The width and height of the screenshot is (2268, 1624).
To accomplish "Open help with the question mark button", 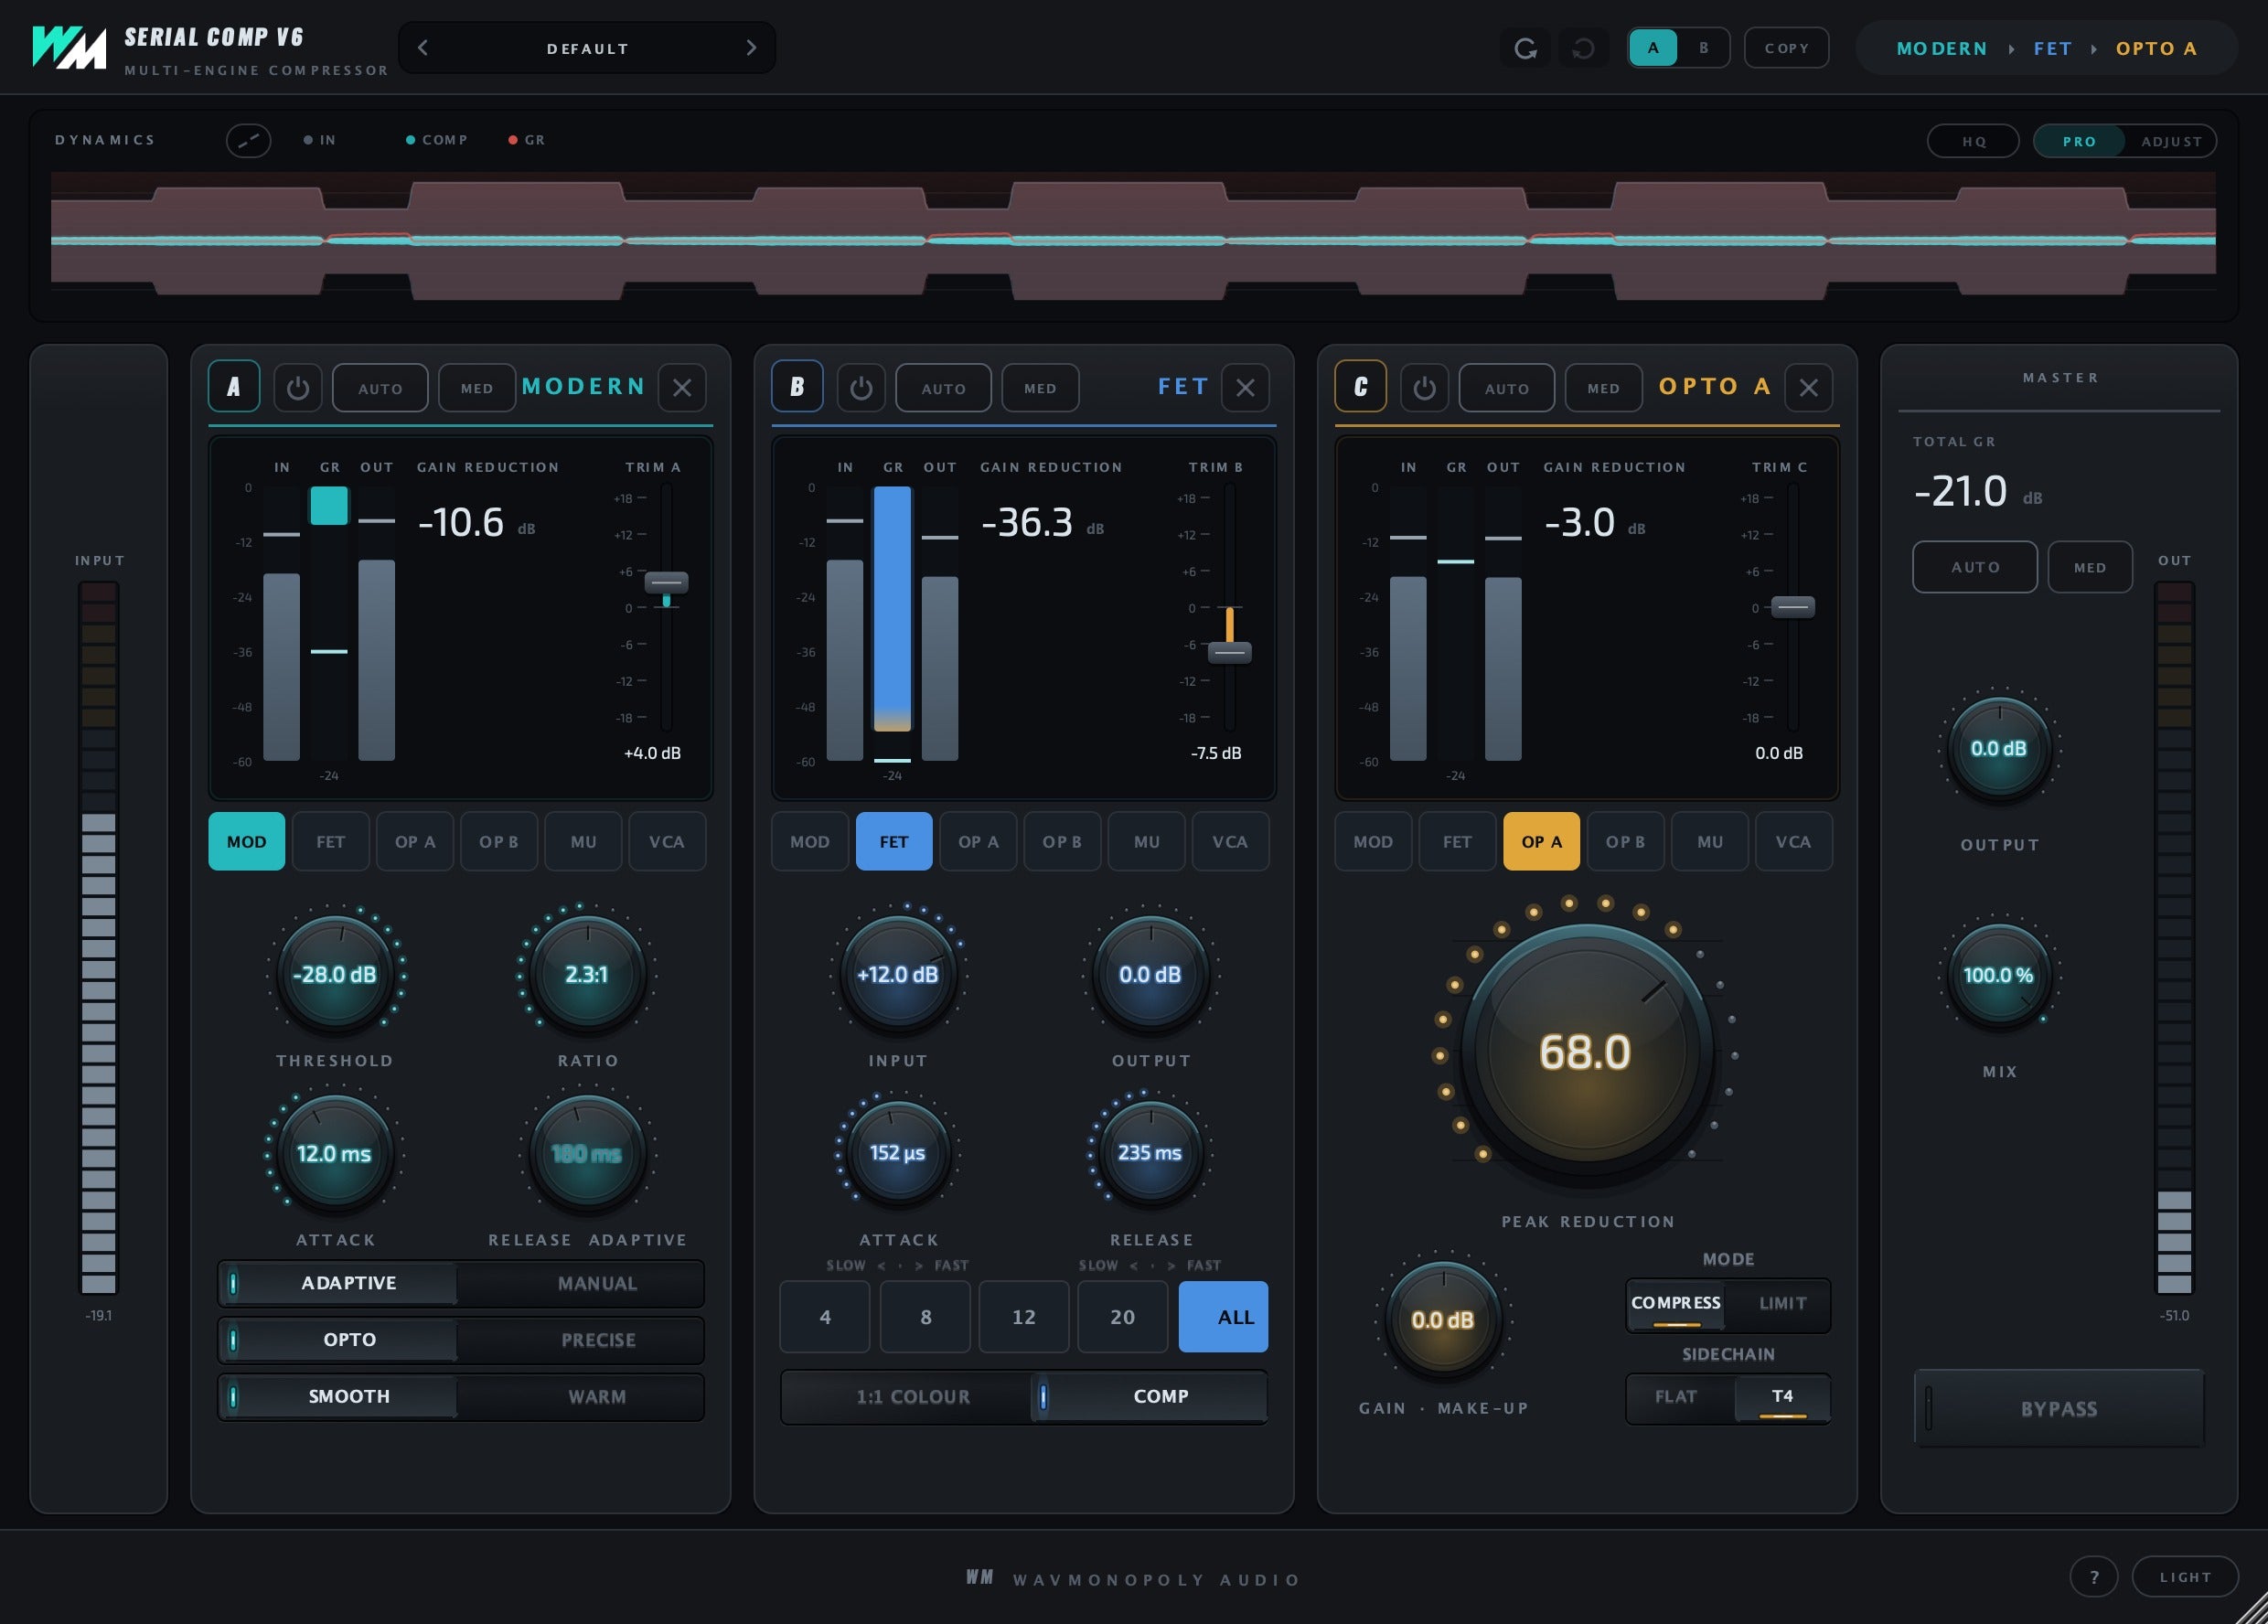I will [x=2094, y=1577].
